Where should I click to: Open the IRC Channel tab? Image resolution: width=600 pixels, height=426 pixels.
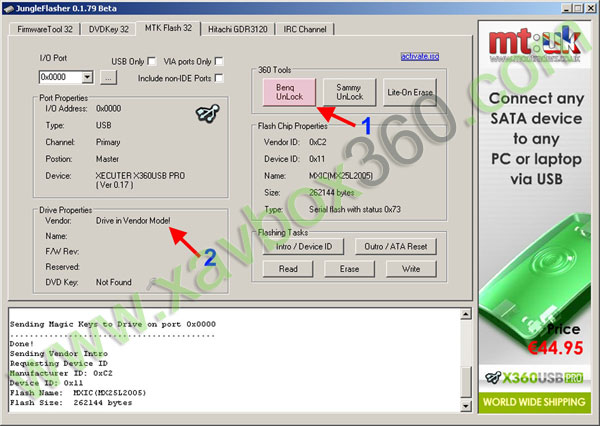point(305,29)
